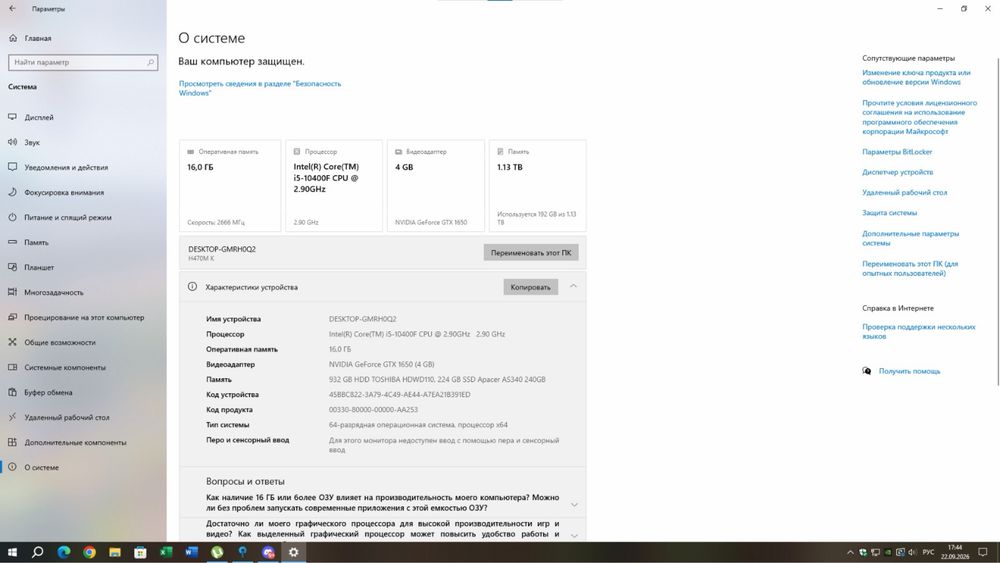1000x563 pixels.
Task: Open Дисплей settings
Action: [x=39, y=117]
